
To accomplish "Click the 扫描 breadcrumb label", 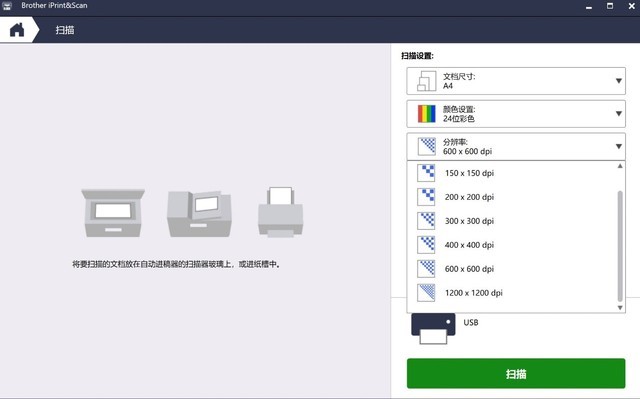I will (65, 30).
